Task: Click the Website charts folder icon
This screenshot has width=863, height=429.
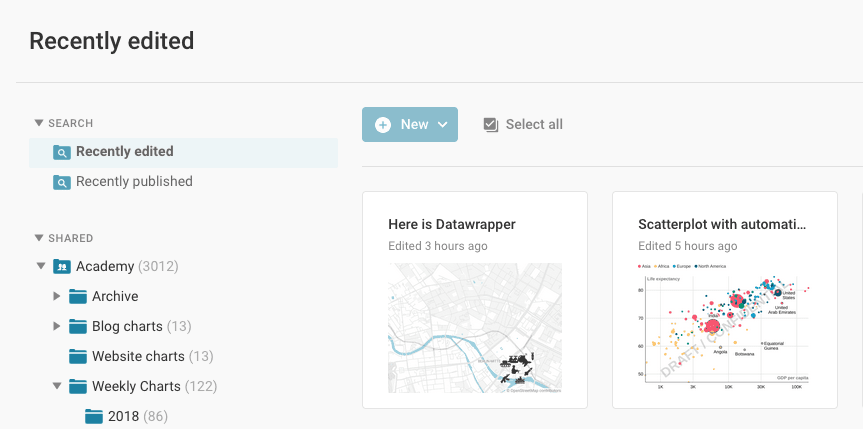Action: tap(78, 356)
